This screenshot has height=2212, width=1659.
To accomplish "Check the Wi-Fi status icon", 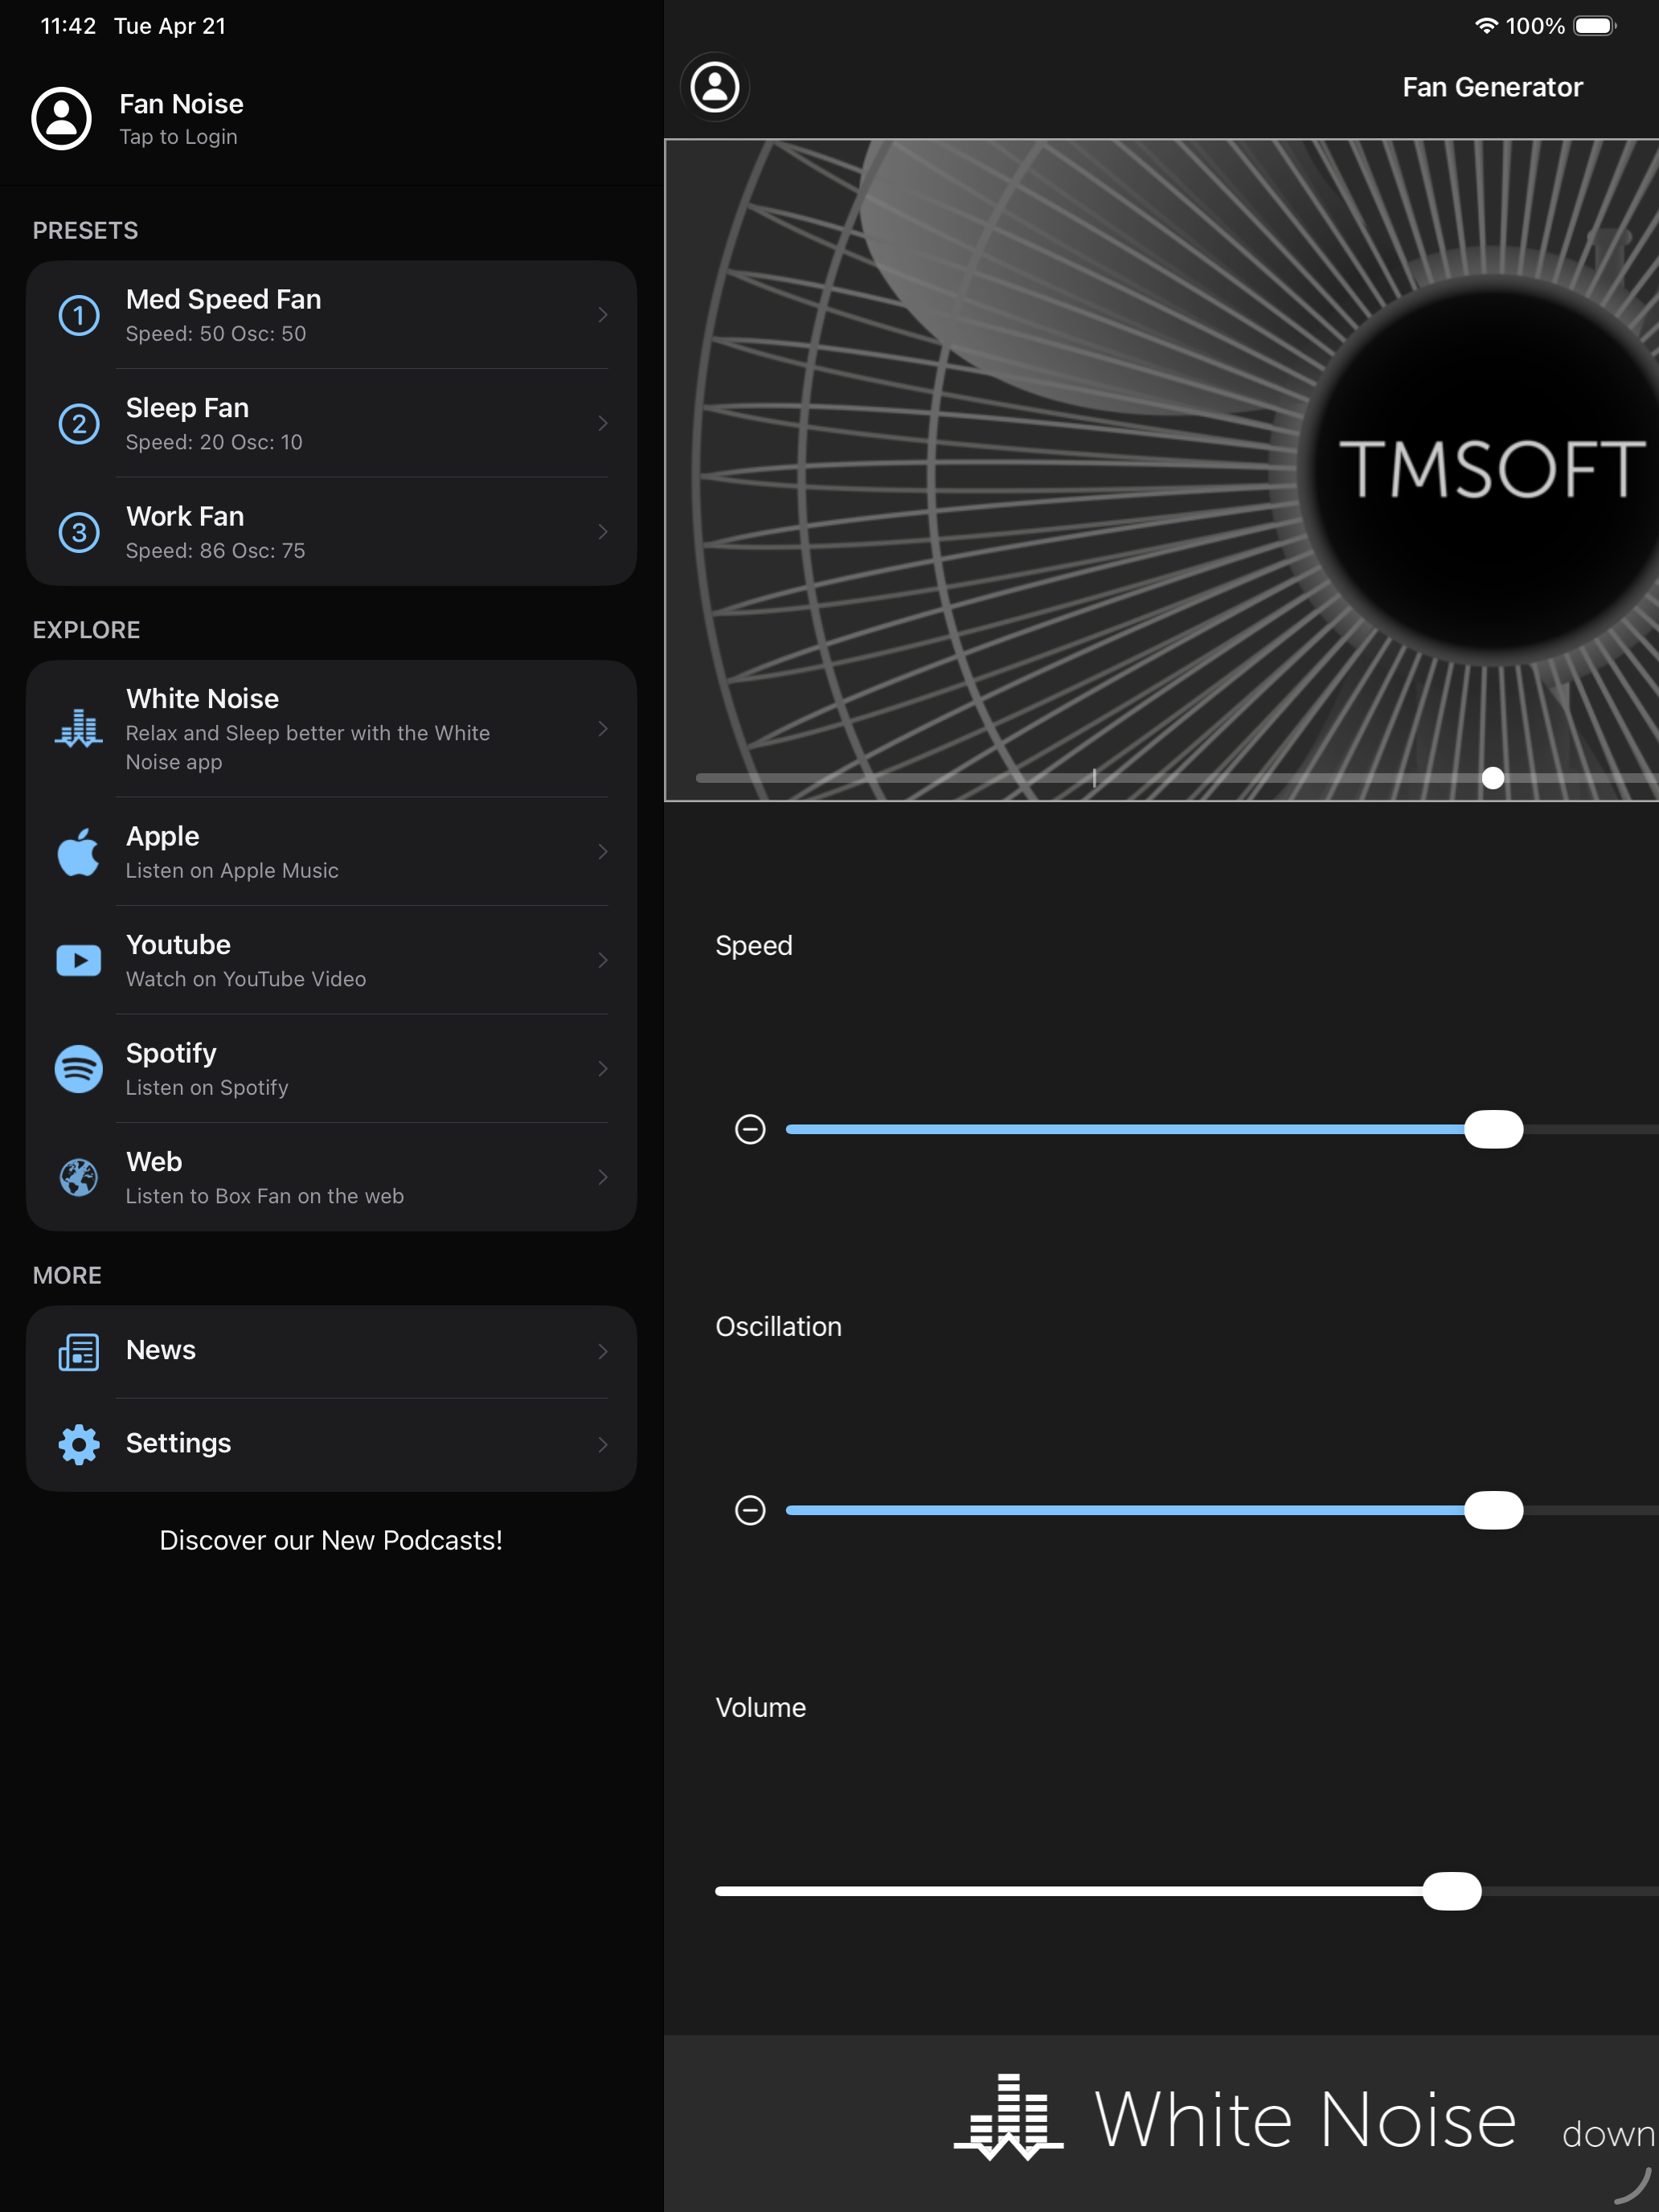I will tap(1487, 26).
